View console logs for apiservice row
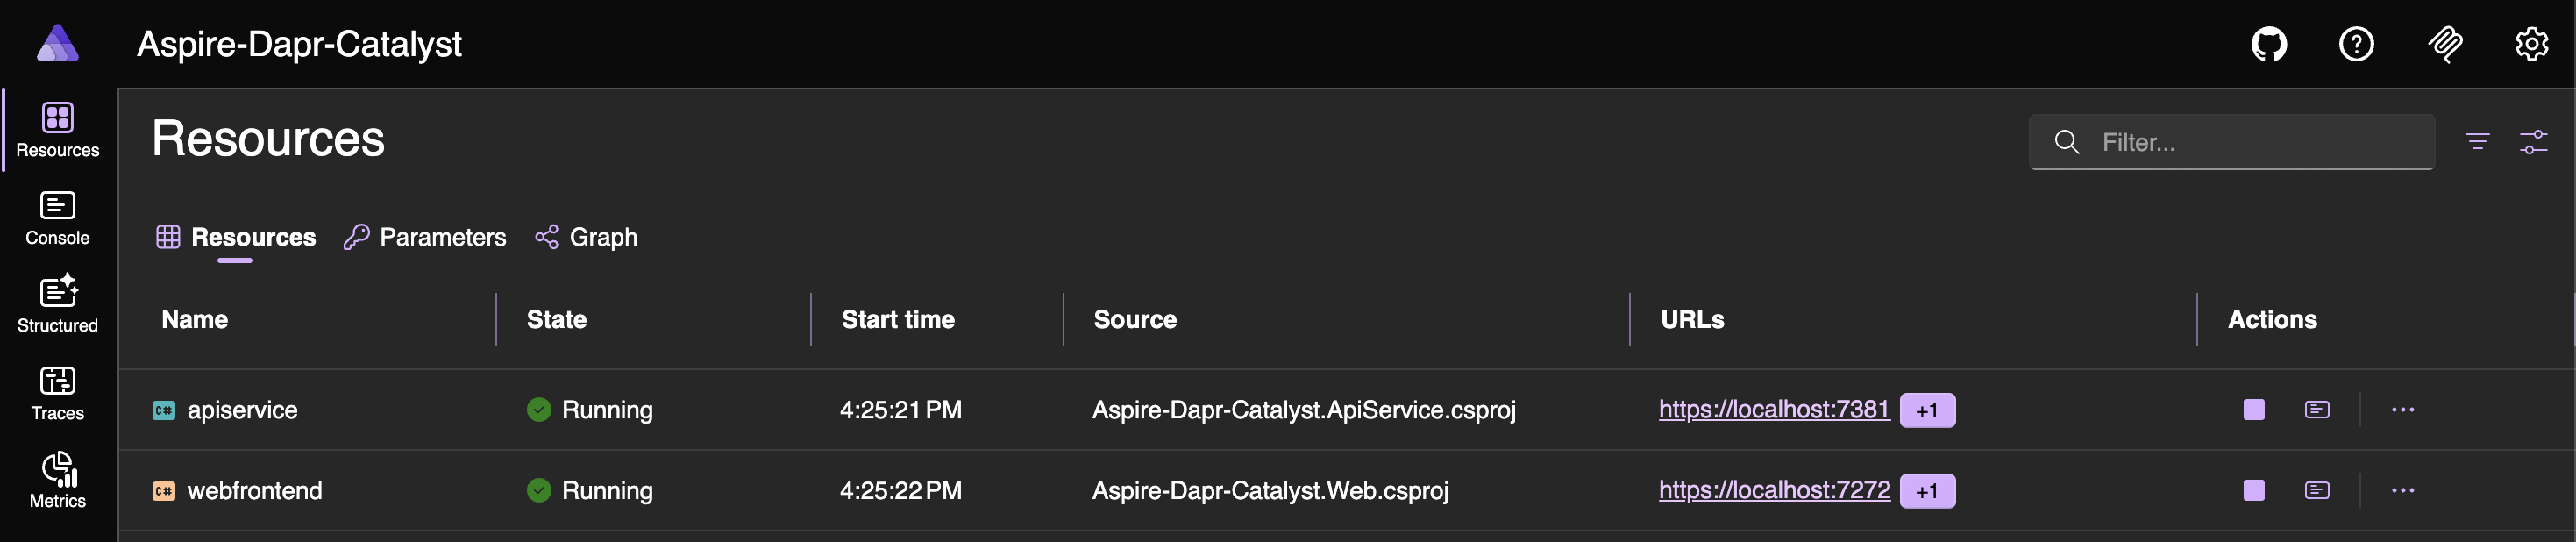Viewport: 2576px width, 542px height. (2316, 410)
